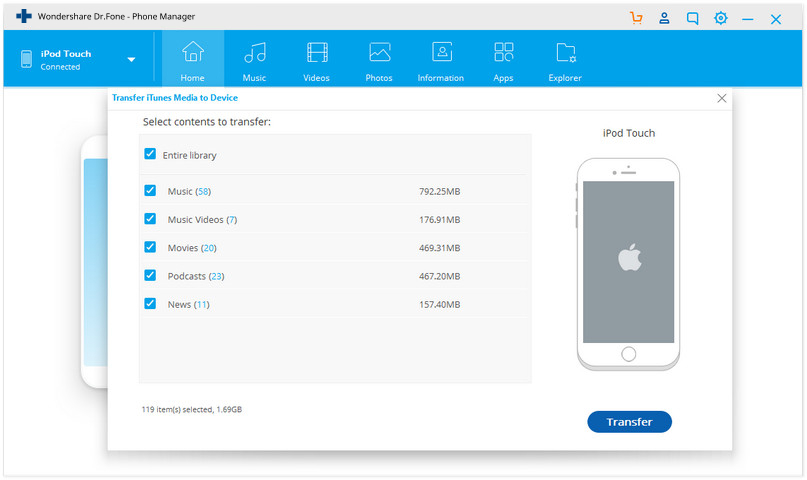Screen dimensions: 807x480
Task: Open the feedback chat icon
Action: click(x=693, y=19)
